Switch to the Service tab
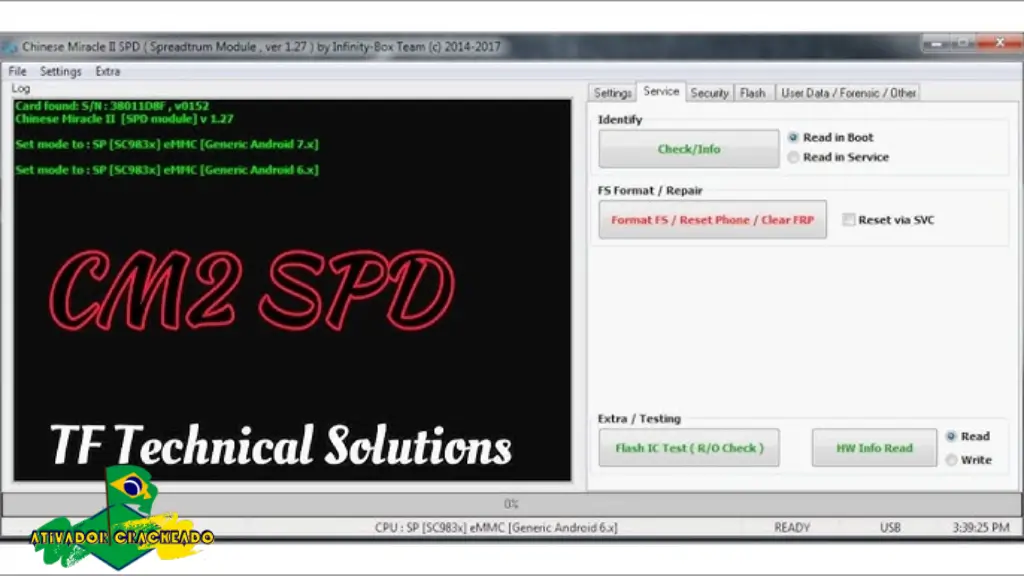This screenshot has height=576, width=1024. (x=661, y=91)
